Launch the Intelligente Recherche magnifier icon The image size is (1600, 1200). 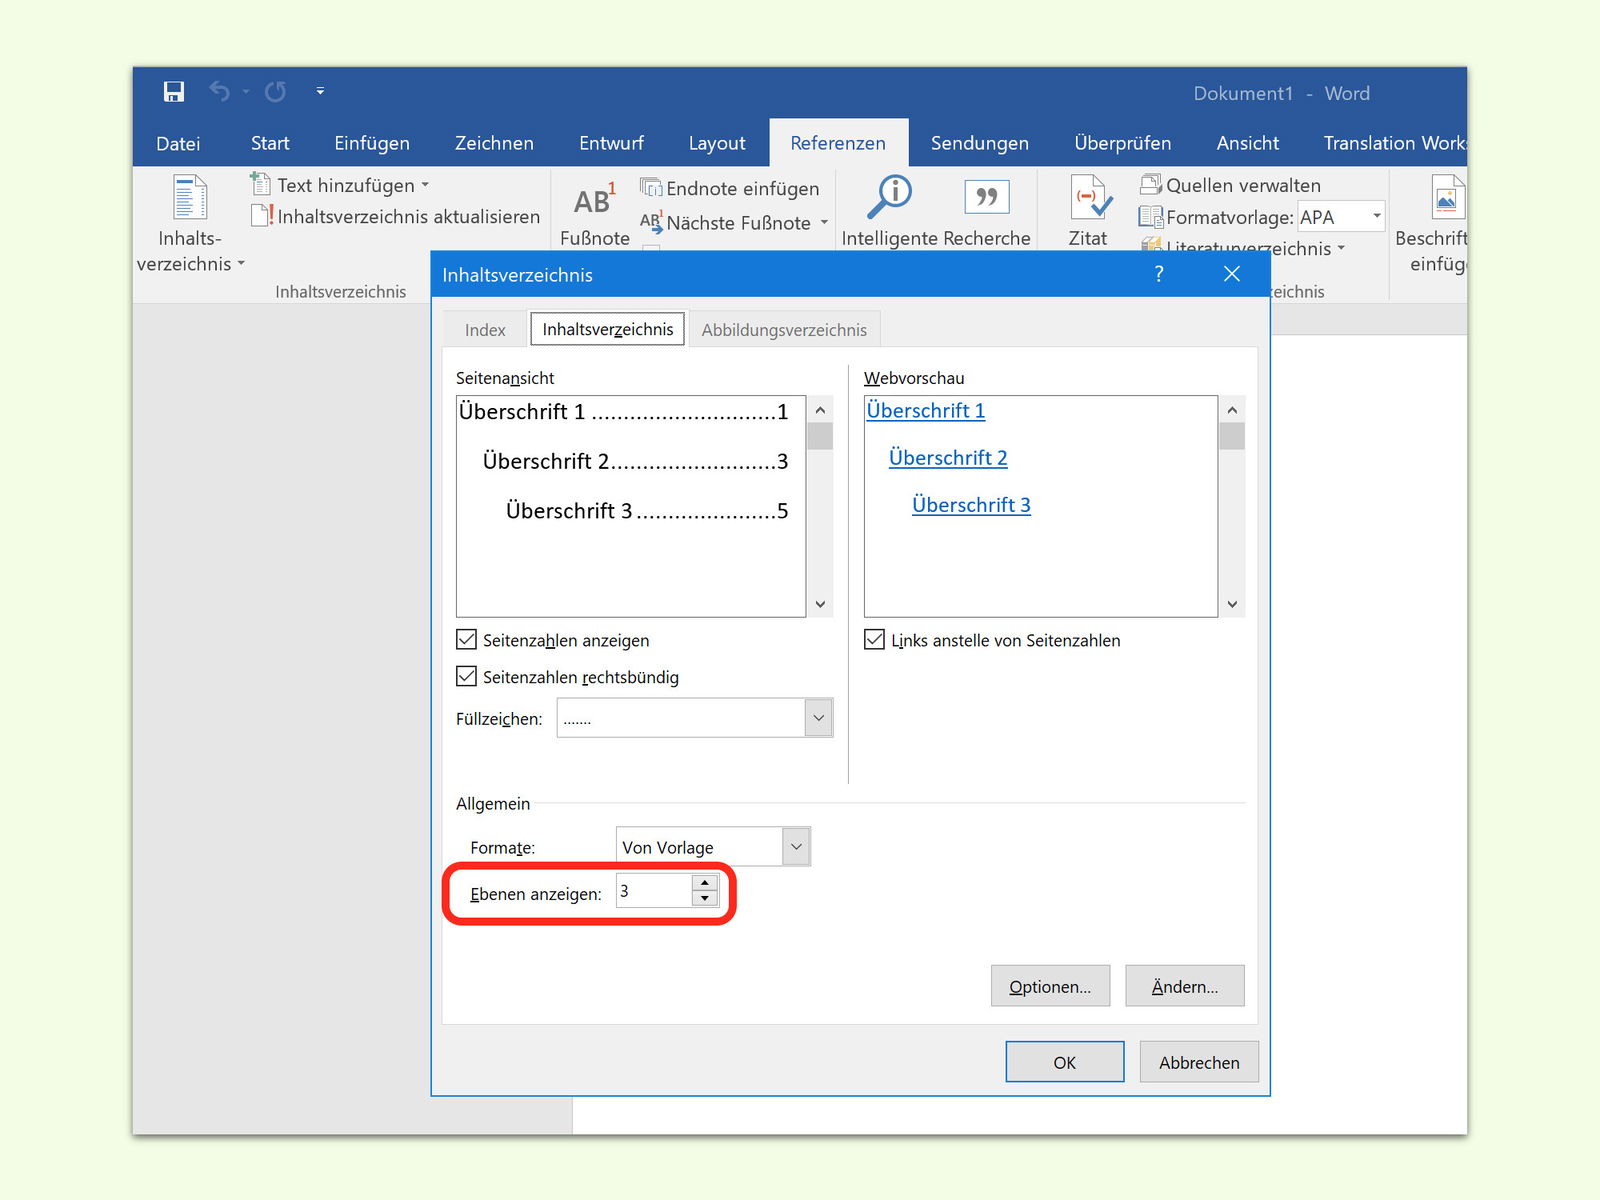coord(889,197)
